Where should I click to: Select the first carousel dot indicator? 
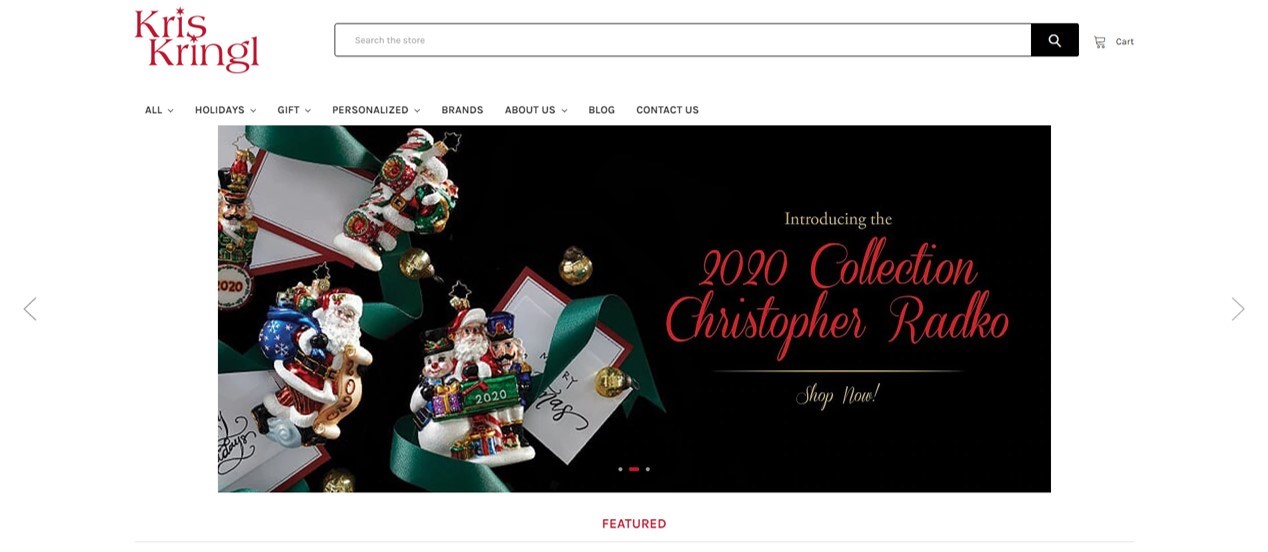coord(620,469)
